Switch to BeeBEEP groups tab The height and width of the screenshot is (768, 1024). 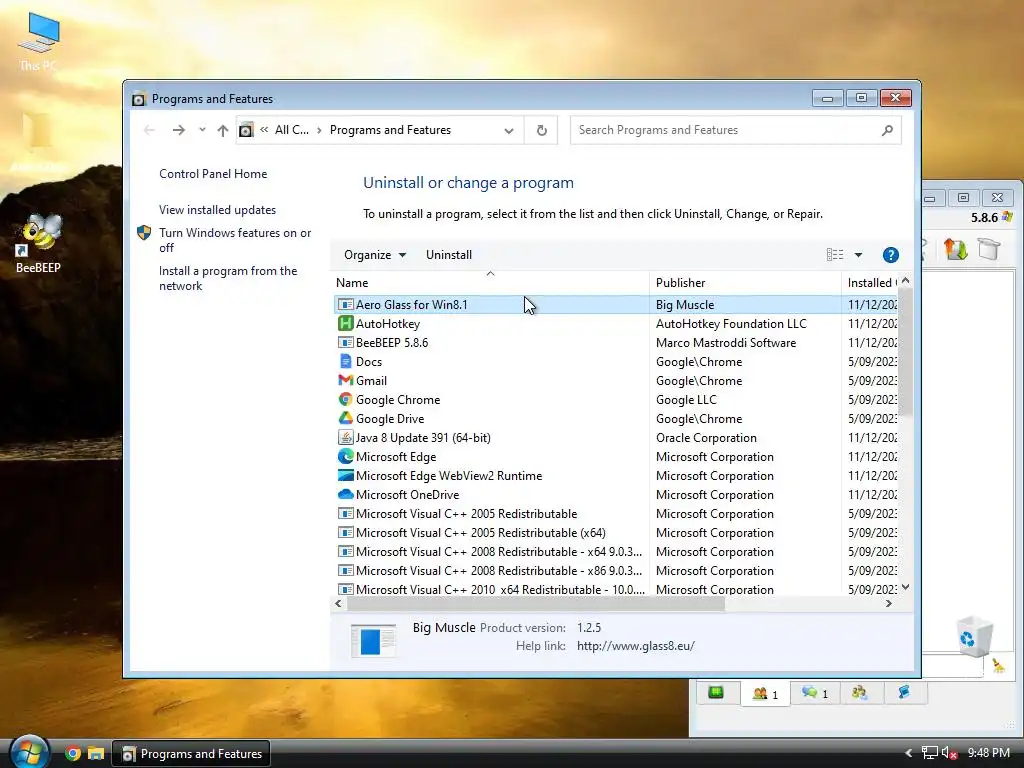(x=860, y=692)
